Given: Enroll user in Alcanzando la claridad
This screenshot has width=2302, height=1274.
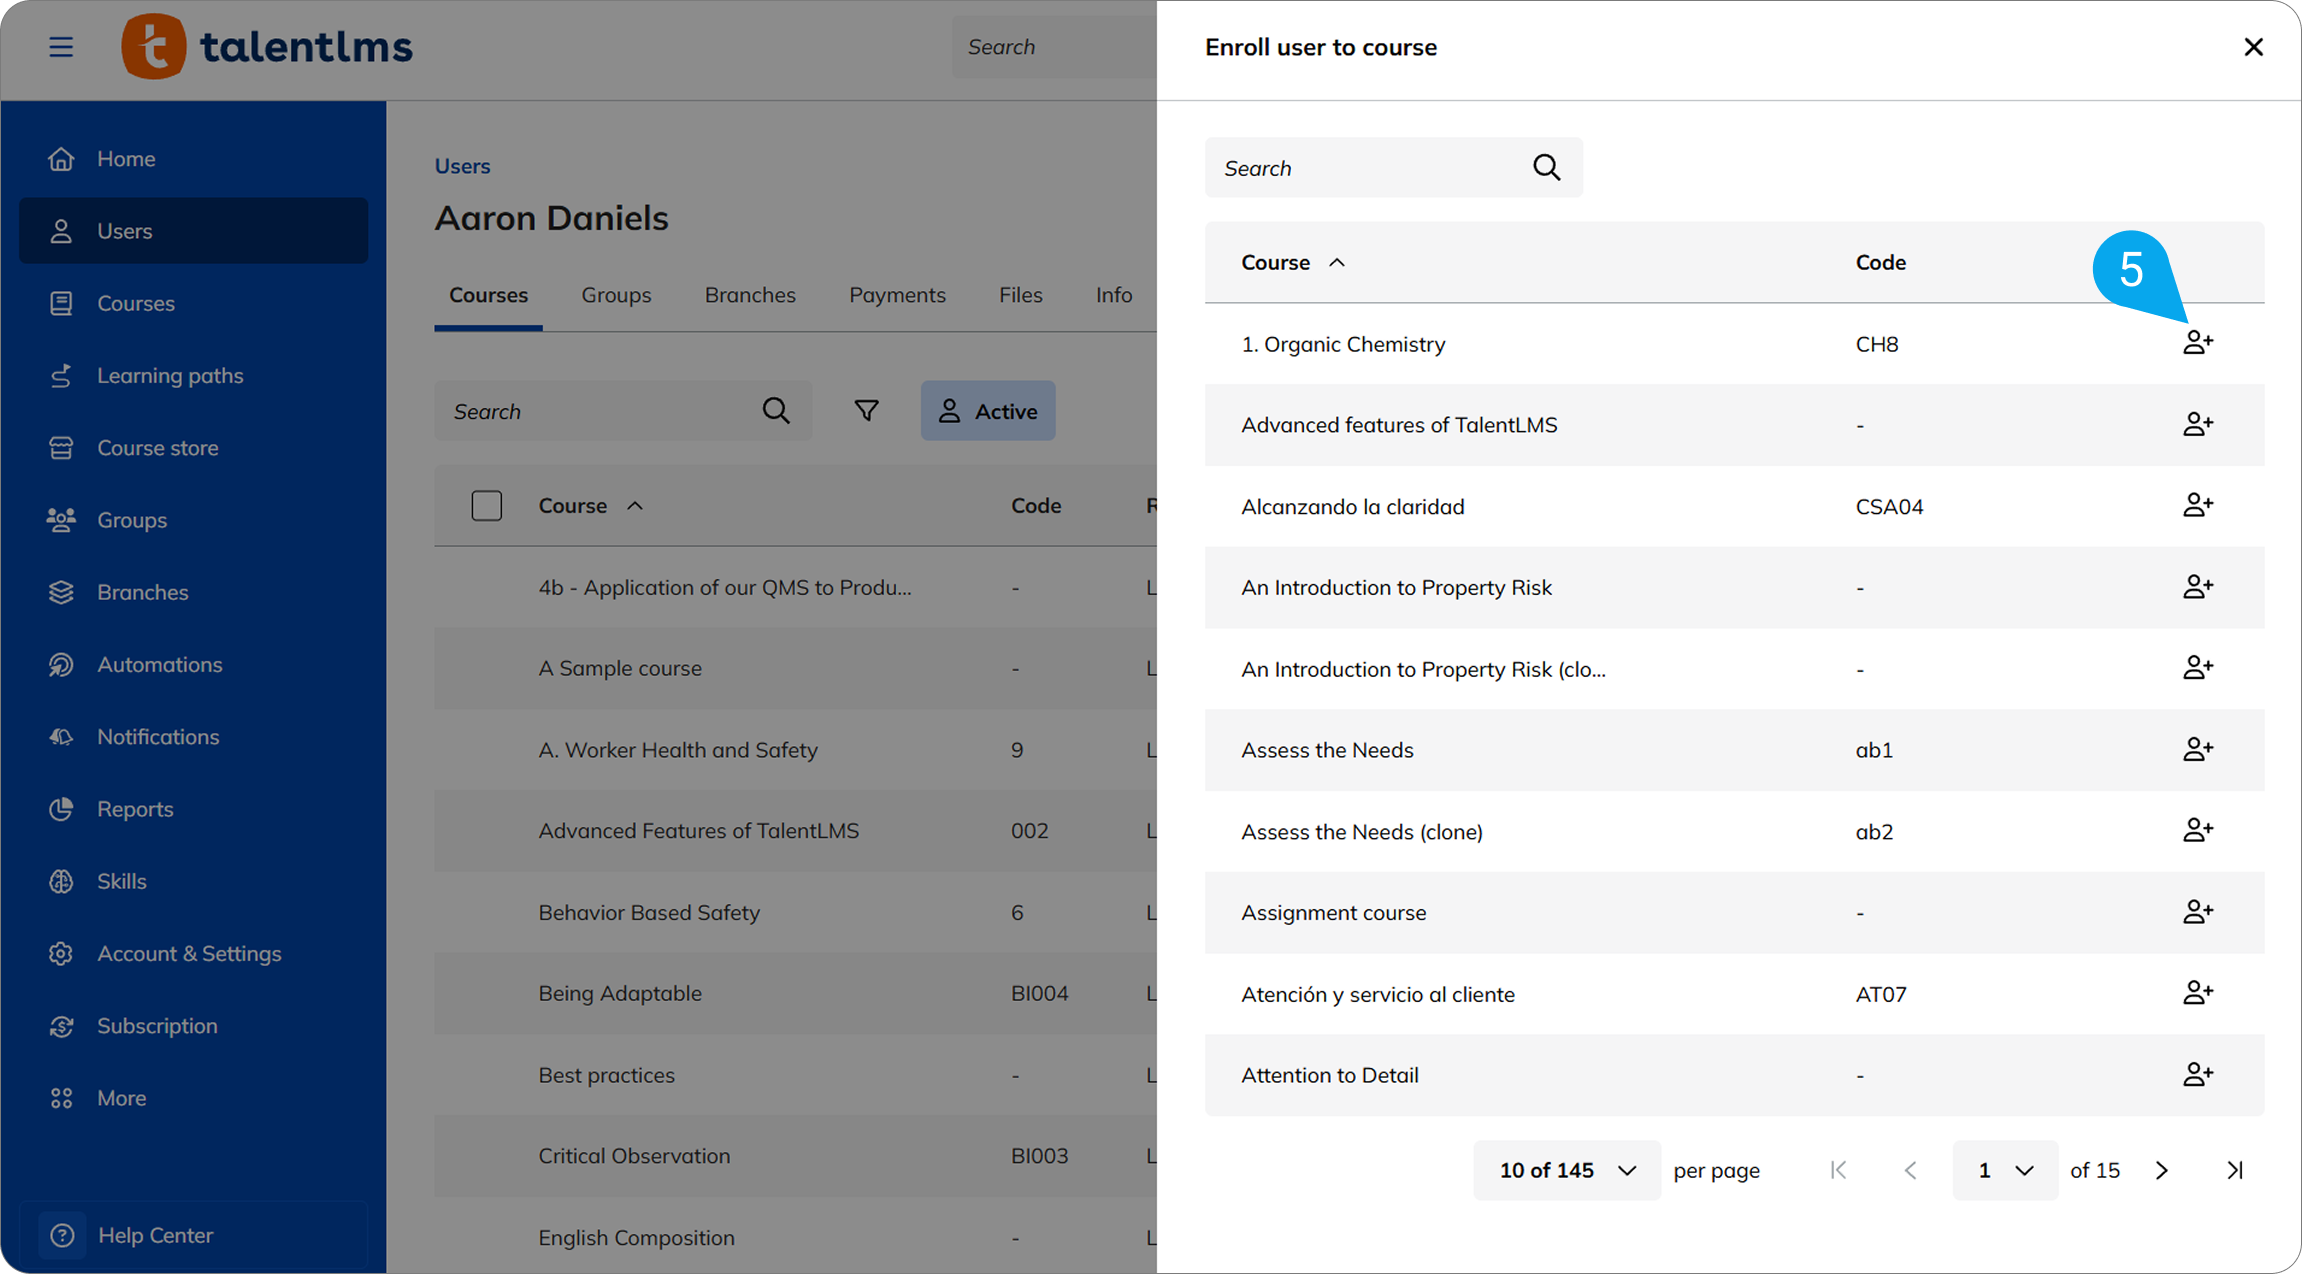Looking at the screenshot, I should click(2197, 505).
